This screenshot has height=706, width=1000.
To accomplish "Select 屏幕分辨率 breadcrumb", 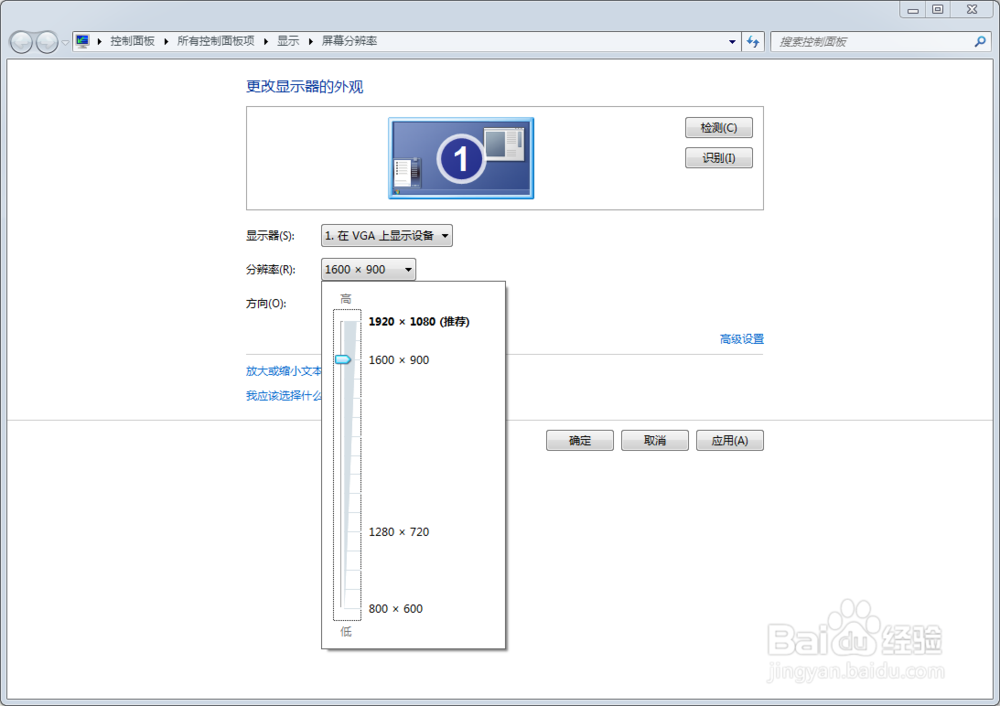I will pyautogui.click(x=349, y=41).
